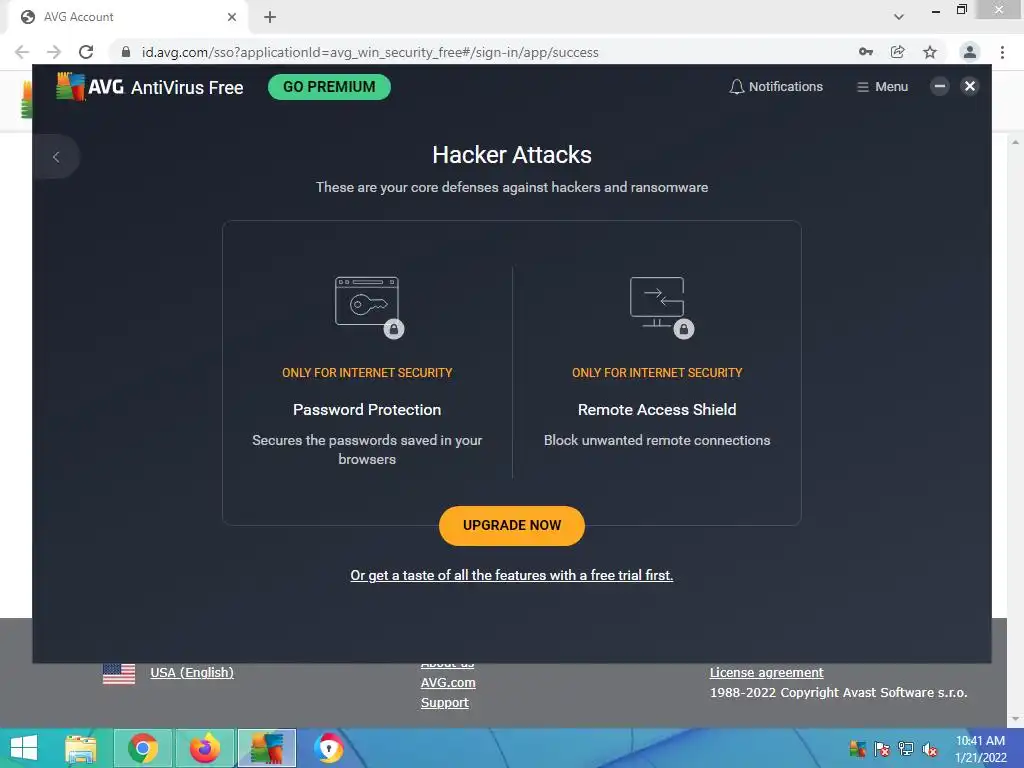Click the AVG AntiVirus Free logo

150,87
